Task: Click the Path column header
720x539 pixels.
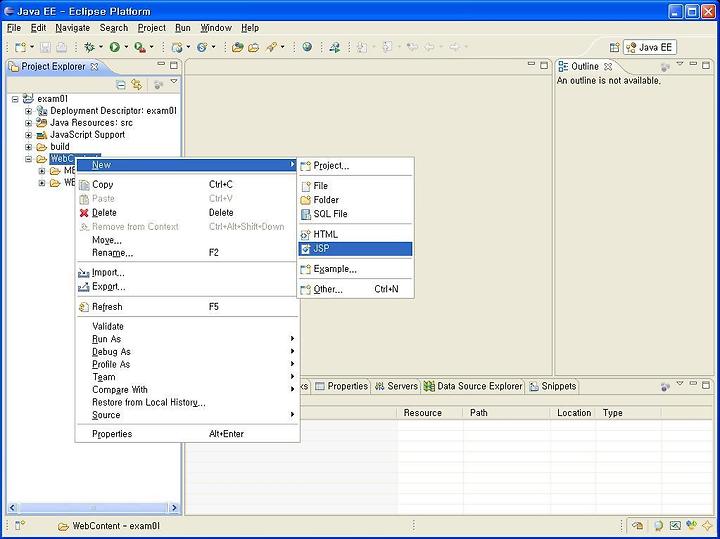Action: [x=506, y=413]
